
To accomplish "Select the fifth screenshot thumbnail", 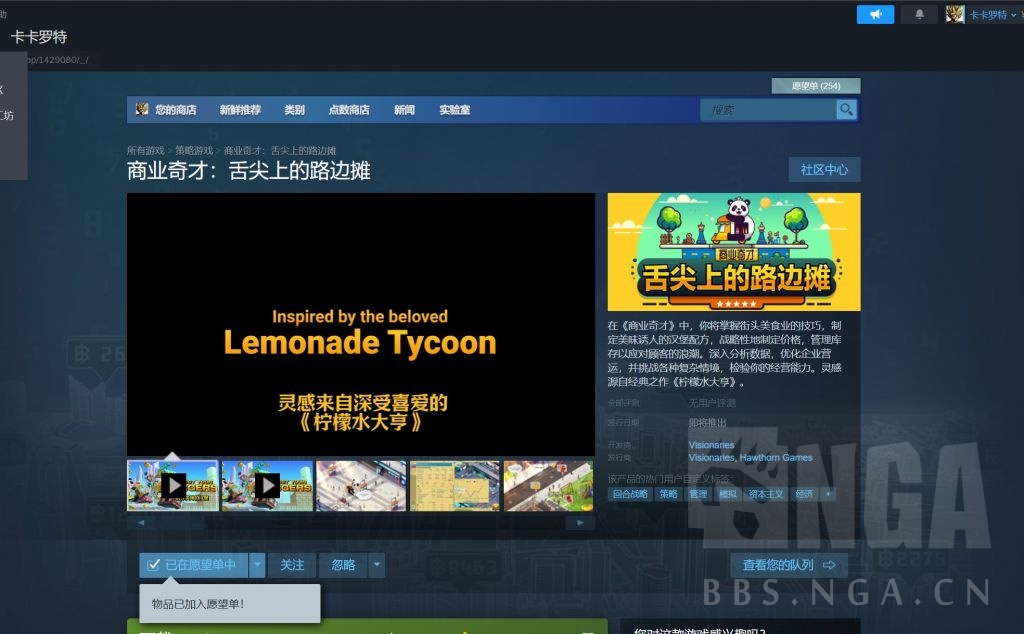I will [549, 486].
